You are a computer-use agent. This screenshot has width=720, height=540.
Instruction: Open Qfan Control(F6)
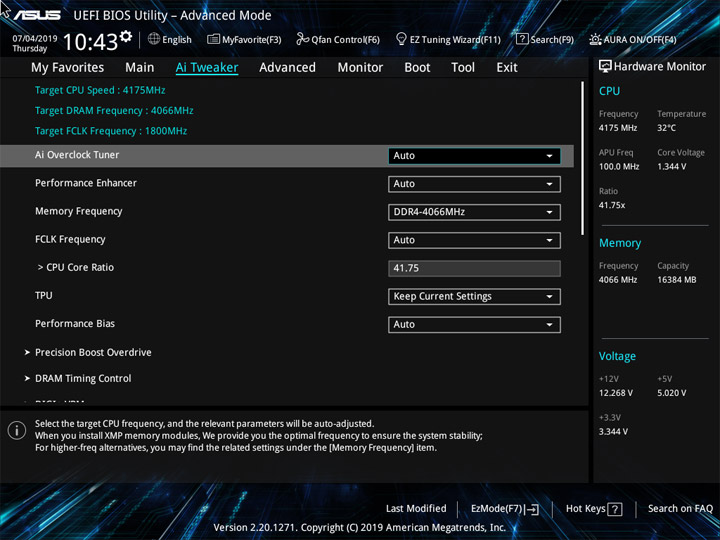[345, 40]
